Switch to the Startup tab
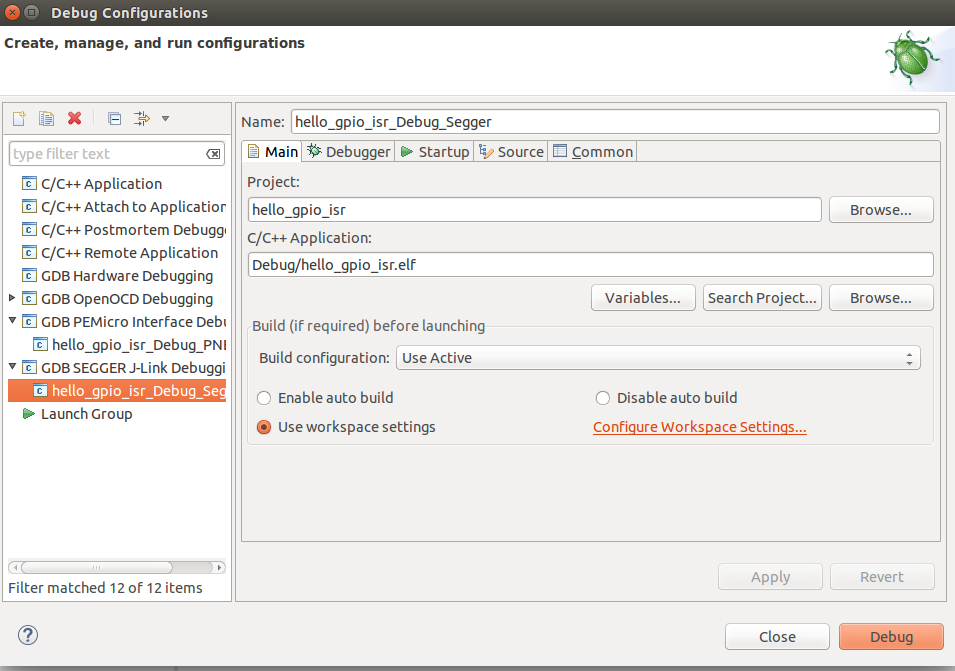 click(434, 152)
